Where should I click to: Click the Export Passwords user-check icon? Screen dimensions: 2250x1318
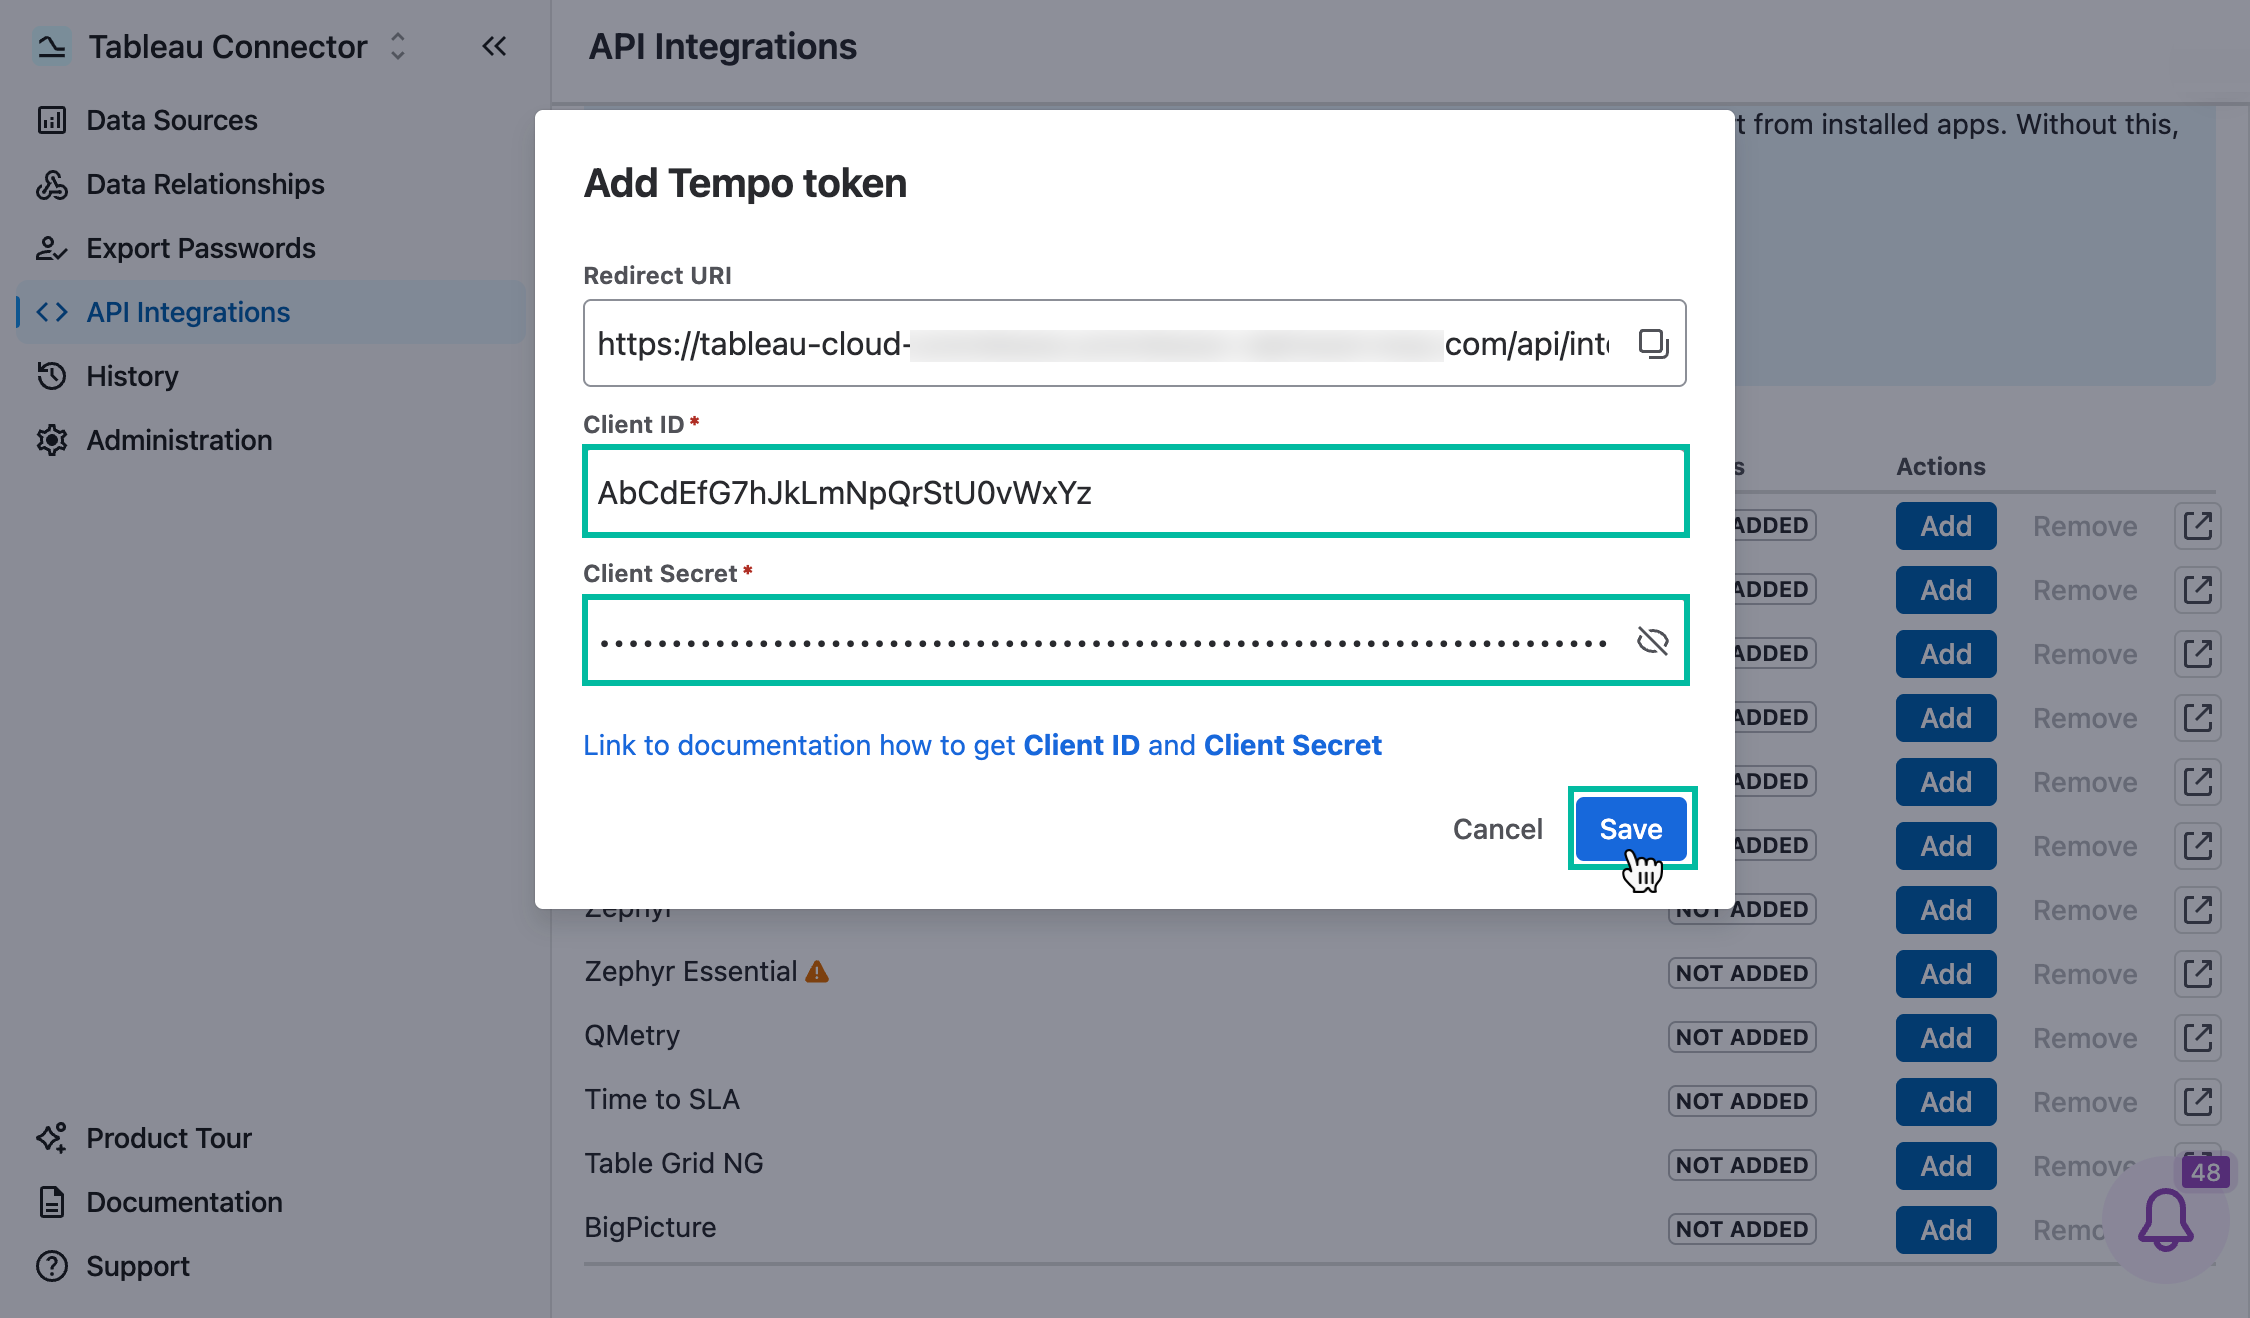[x=52, y=248]
